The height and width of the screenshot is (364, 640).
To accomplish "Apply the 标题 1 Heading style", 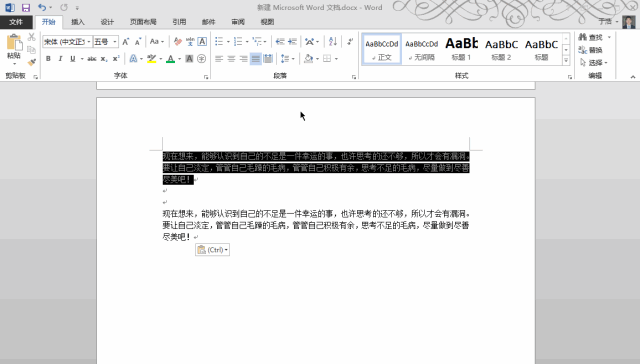I will tap(461, 49).
